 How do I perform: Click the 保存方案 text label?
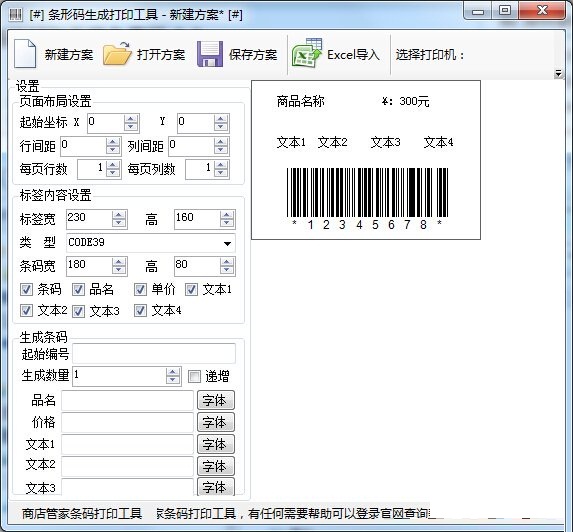click(x=253, y=55)
